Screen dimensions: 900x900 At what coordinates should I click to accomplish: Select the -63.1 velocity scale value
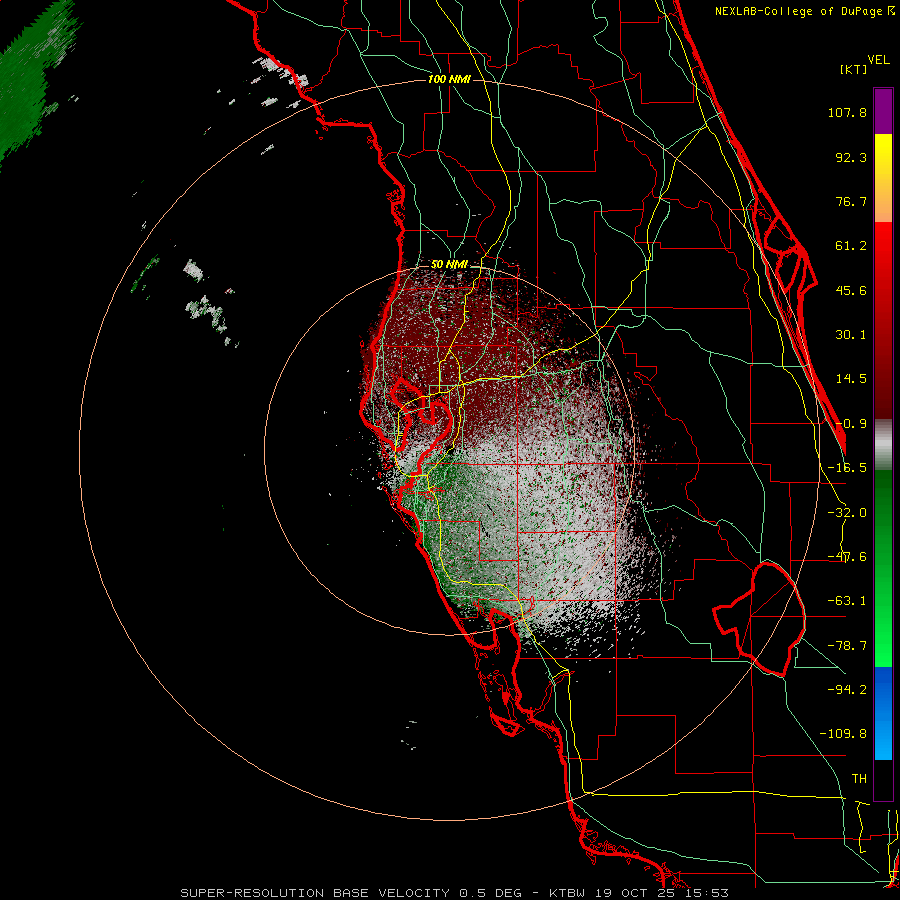pyautogui.click(x=847, y=601)
